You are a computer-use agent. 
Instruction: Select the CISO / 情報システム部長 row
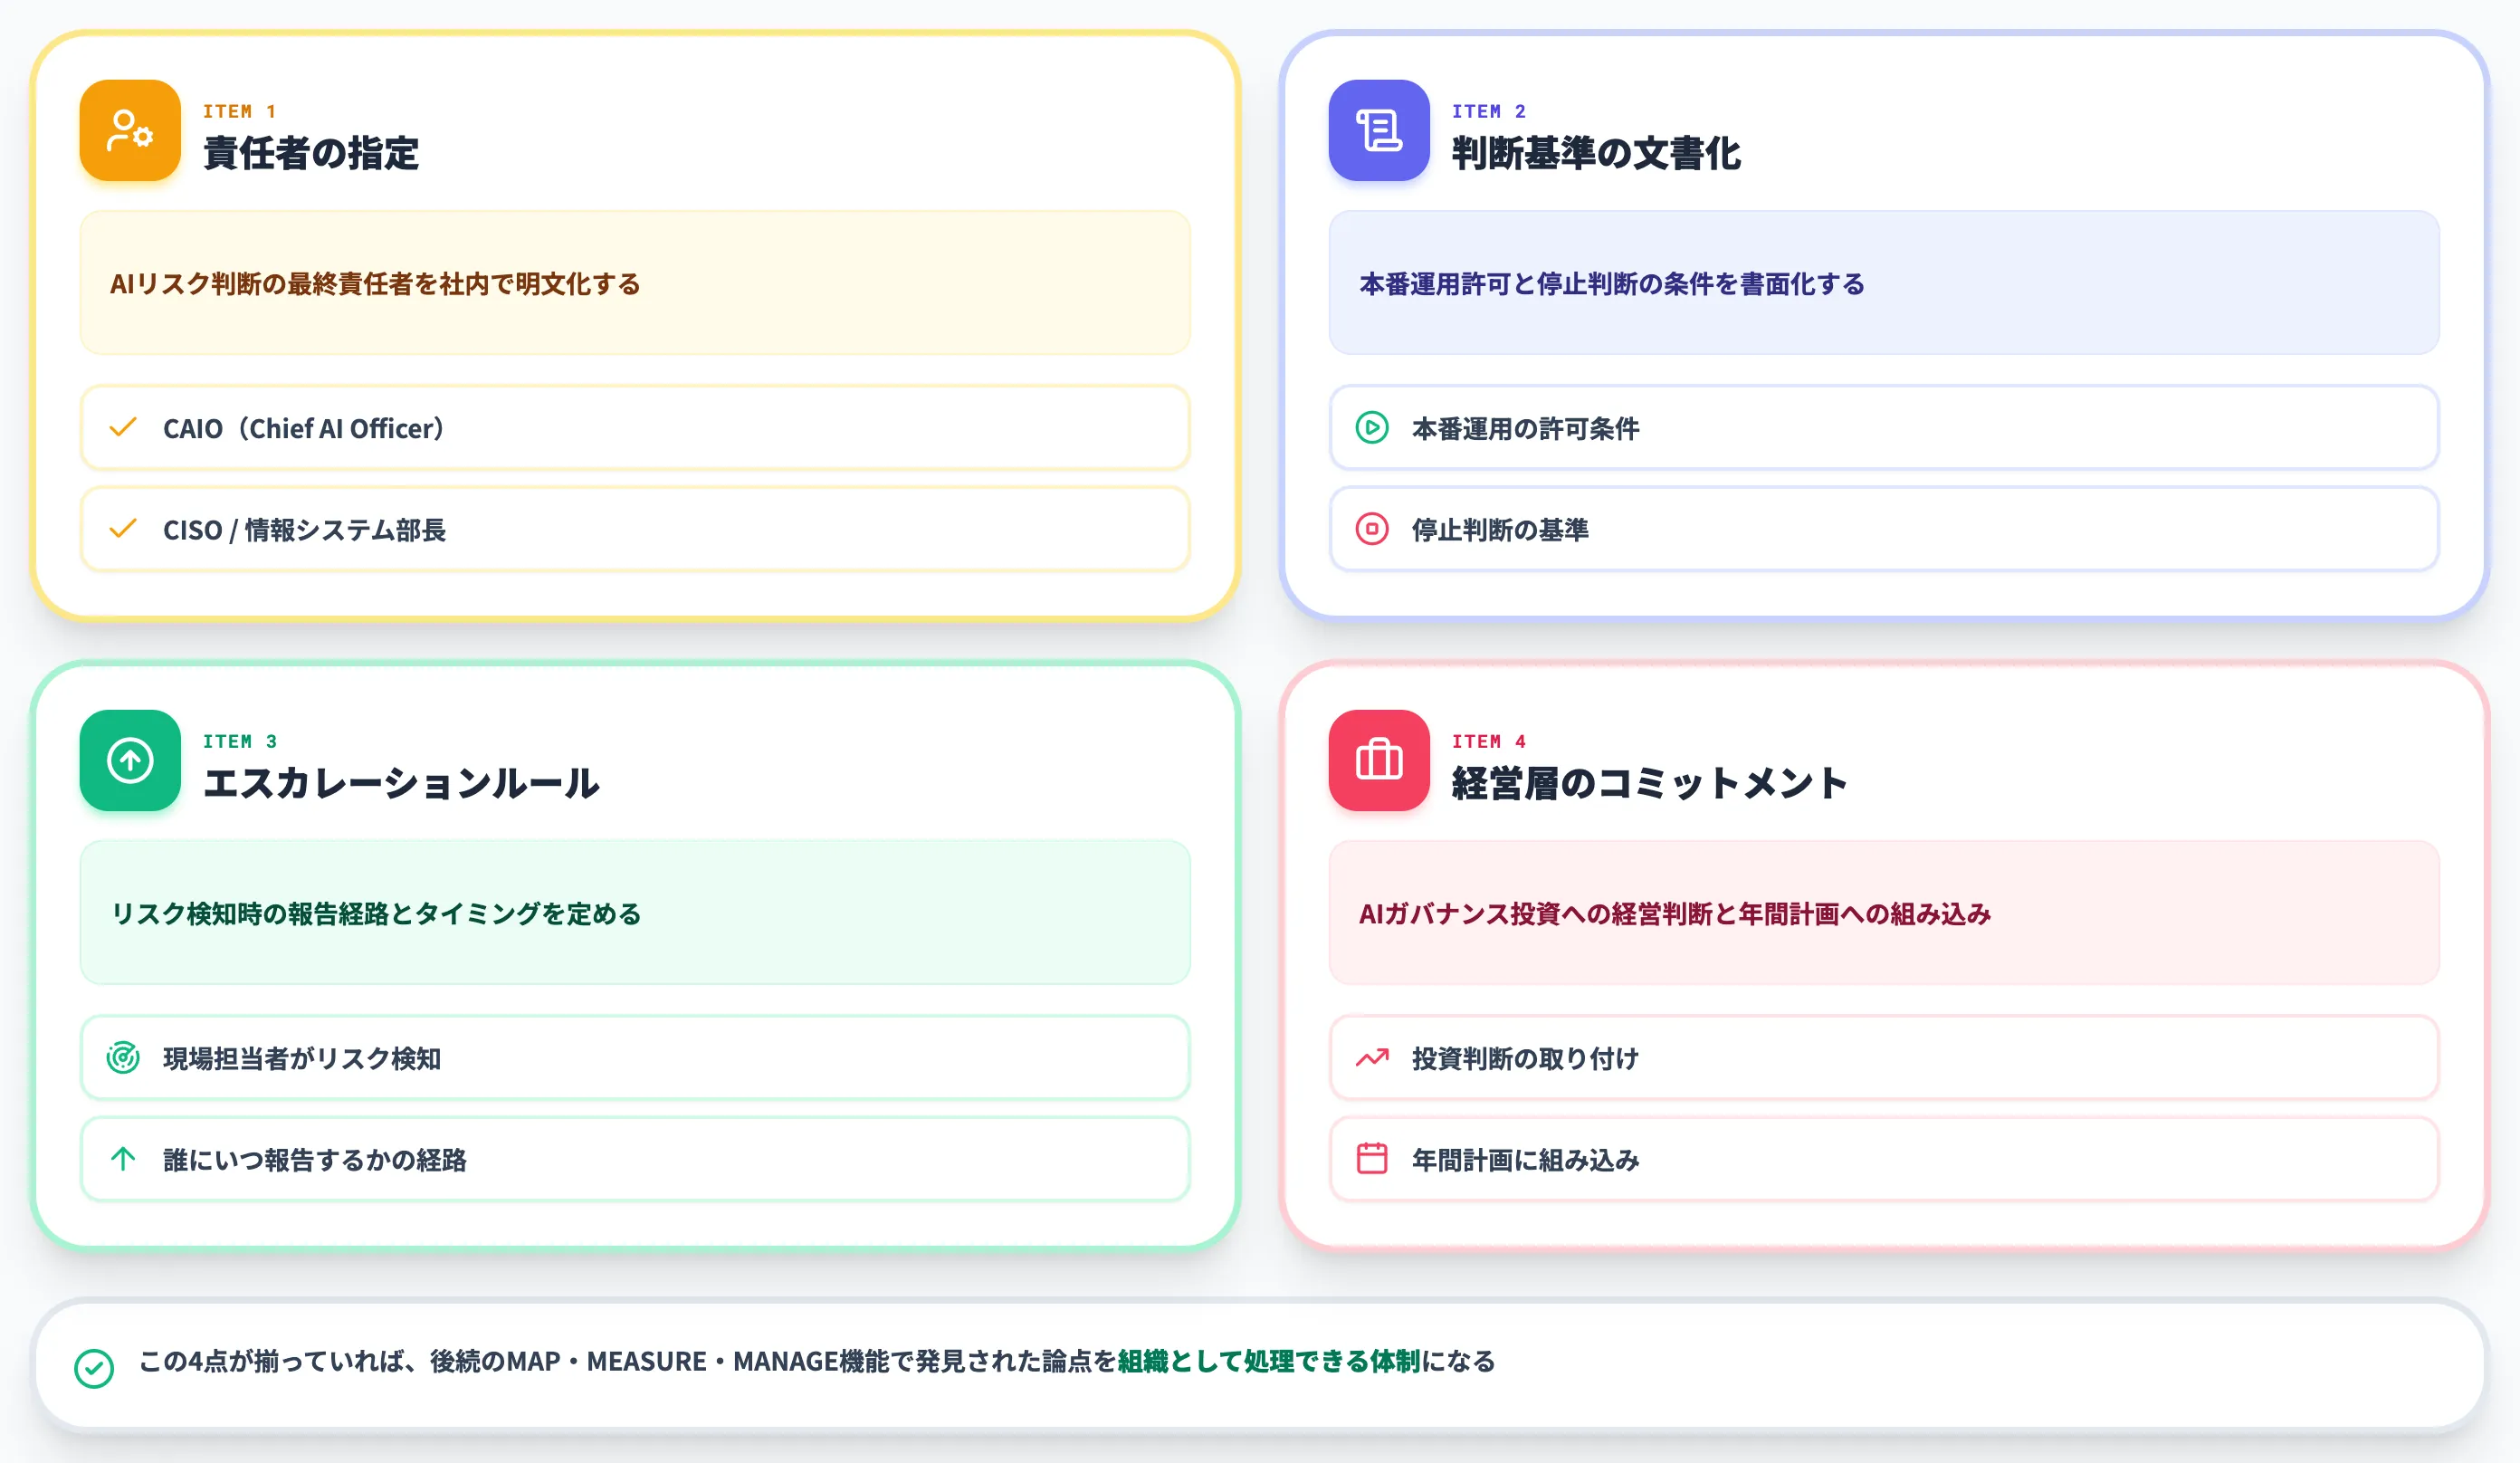(x=635, y=529)
